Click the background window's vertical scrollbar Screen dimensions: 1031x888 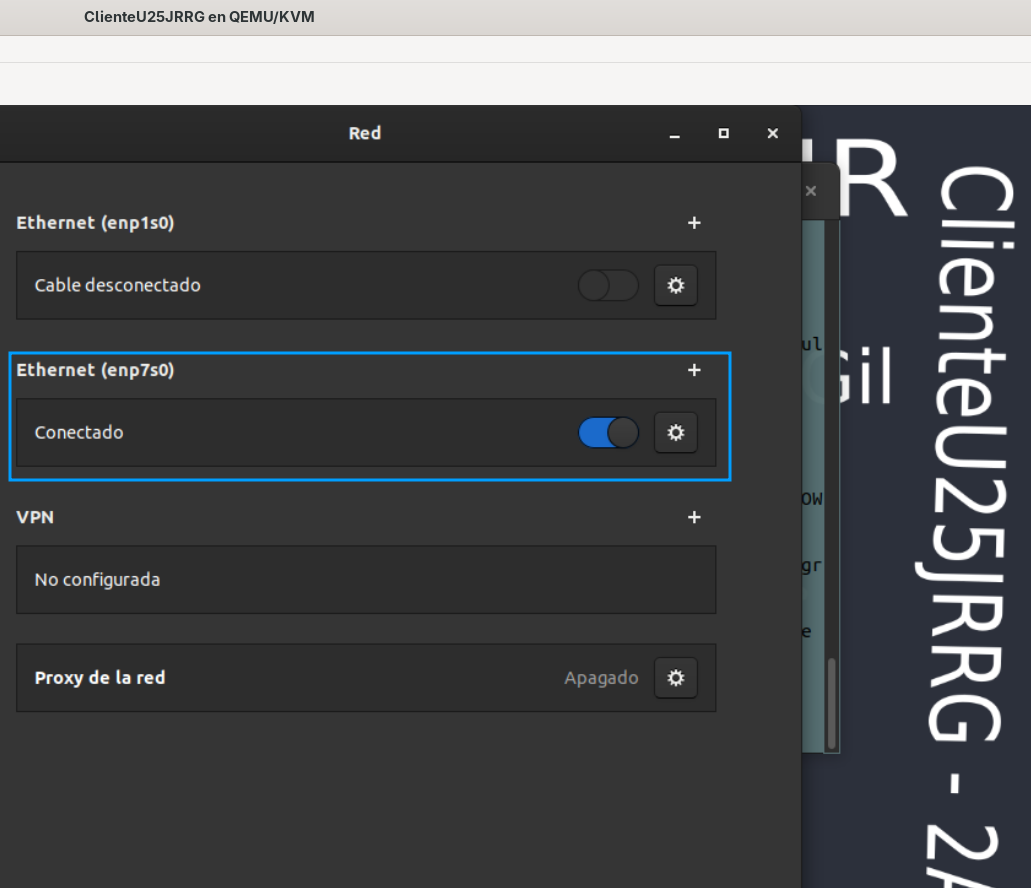(x=831, y=702)
